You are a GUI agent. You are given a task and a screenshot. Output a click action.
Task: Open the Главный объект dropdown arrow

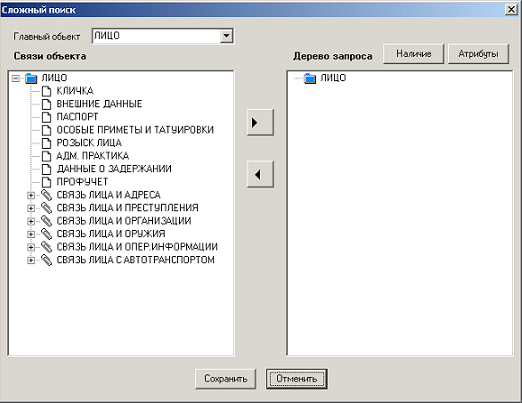point(226,36)
